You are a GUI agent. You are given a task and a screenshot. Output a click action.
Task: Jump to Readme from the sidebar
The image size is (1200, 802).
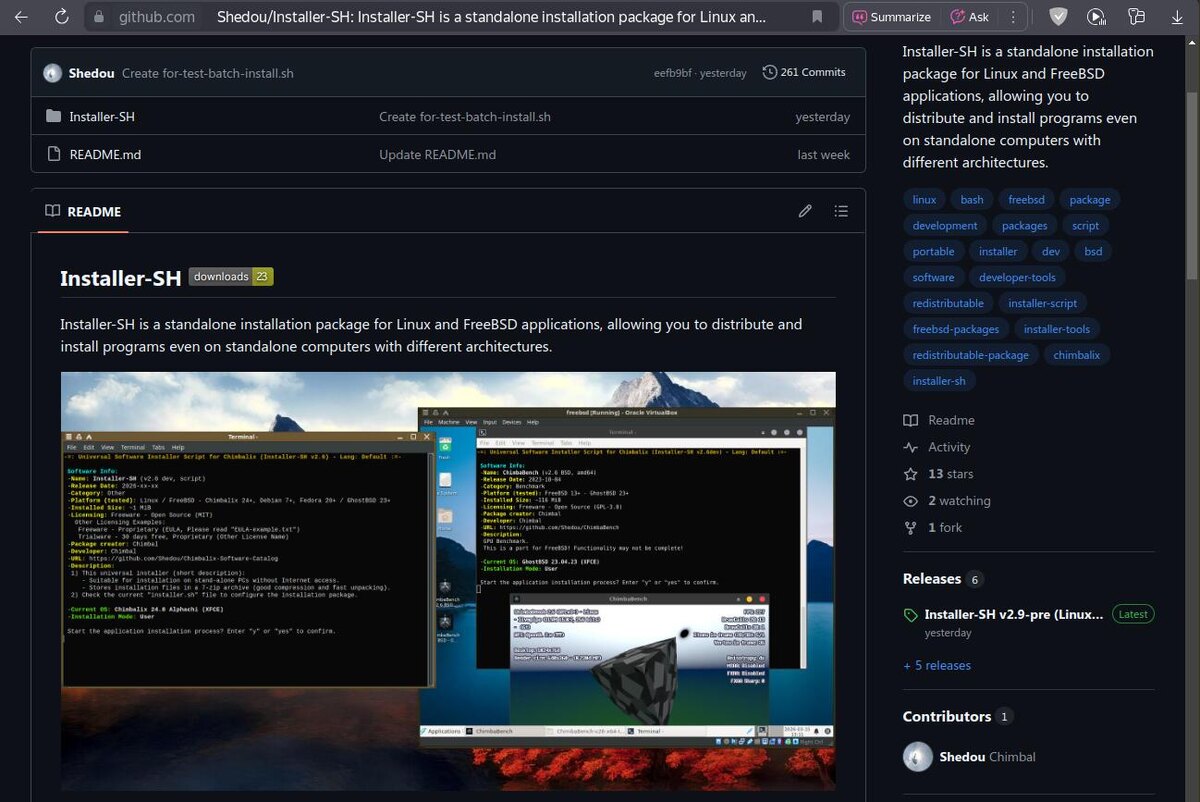pos(939,420)
